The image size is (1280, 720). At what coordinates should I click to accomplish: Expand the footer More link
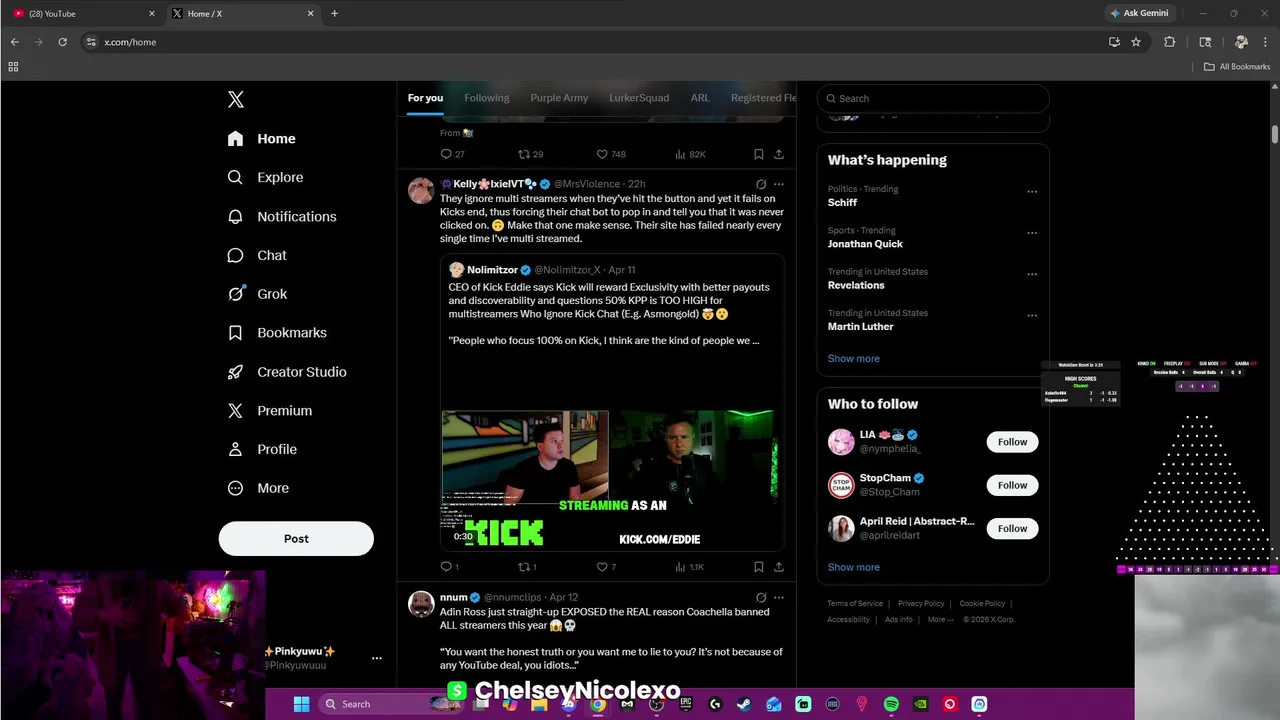940,620
